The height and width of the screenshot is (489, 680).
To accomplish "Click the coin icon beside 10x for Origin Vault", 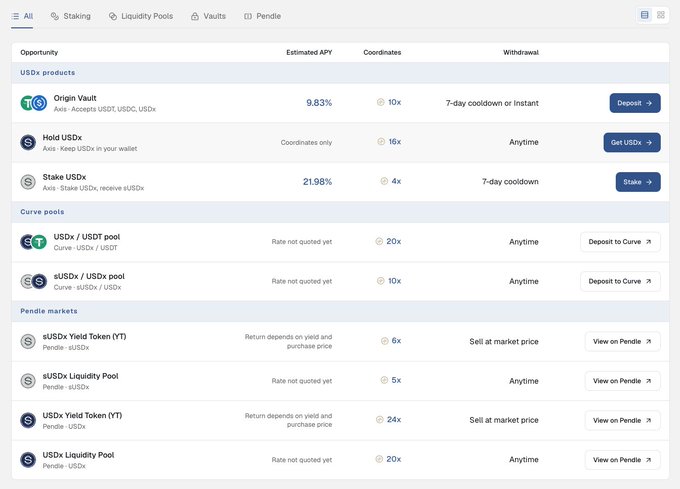I will (x=381, y=102).
